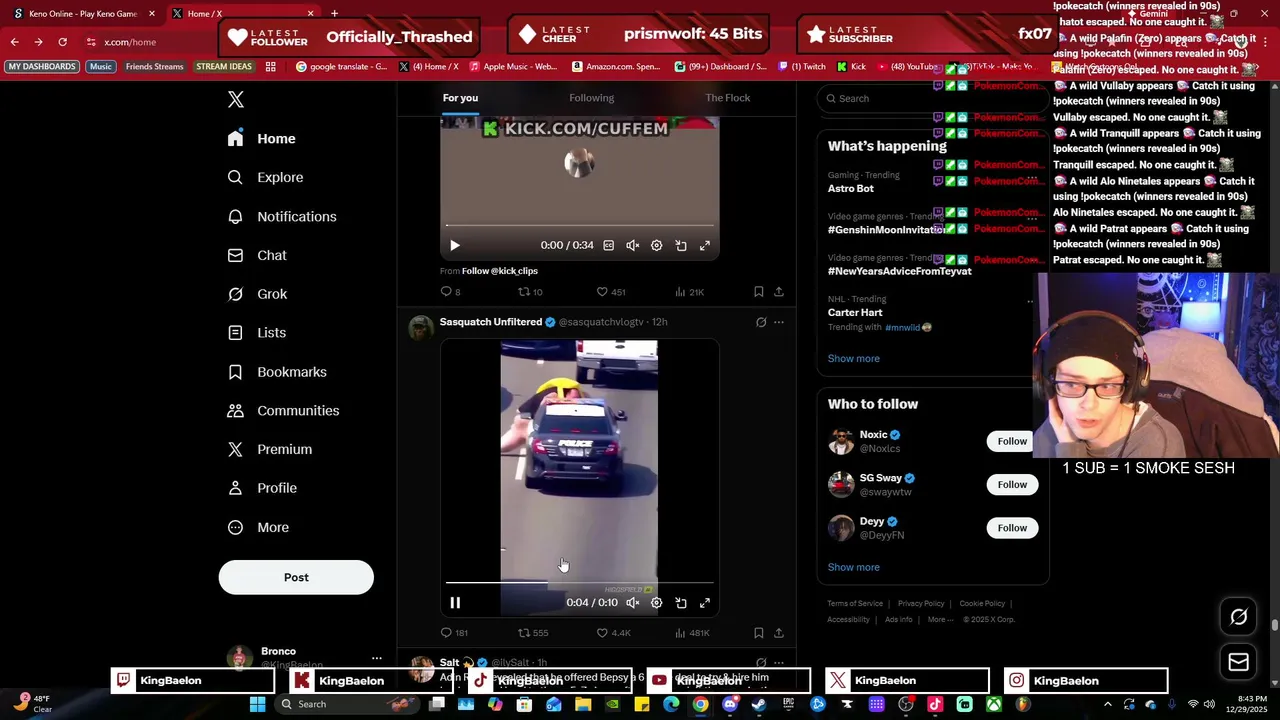The width and height of the screenshot is (1280, 720).
Task: Repost the post with 555 reposts
Action: (533, 633)
